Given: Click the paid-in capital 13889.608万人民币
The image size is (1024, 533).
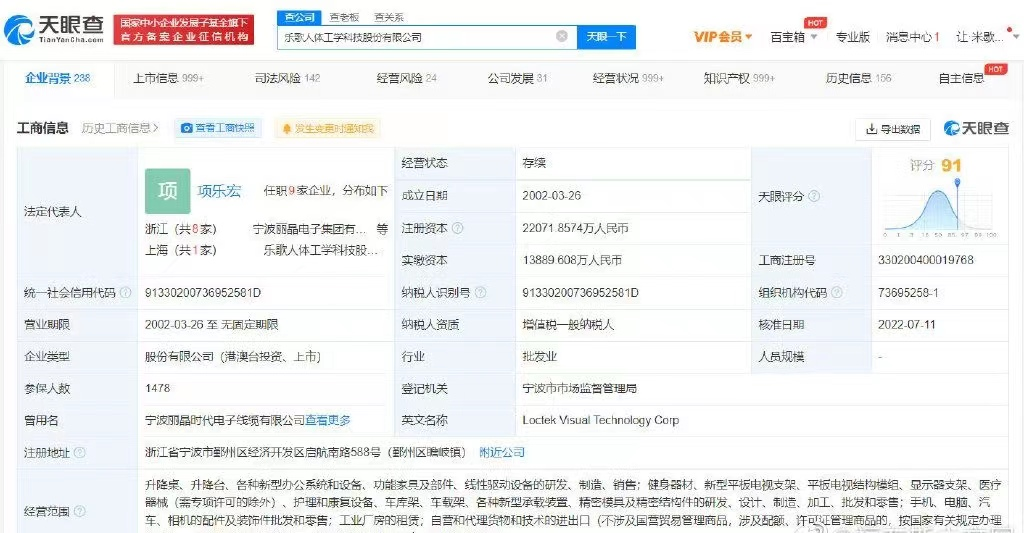Looking at the screenshot, I should (572, 260).
